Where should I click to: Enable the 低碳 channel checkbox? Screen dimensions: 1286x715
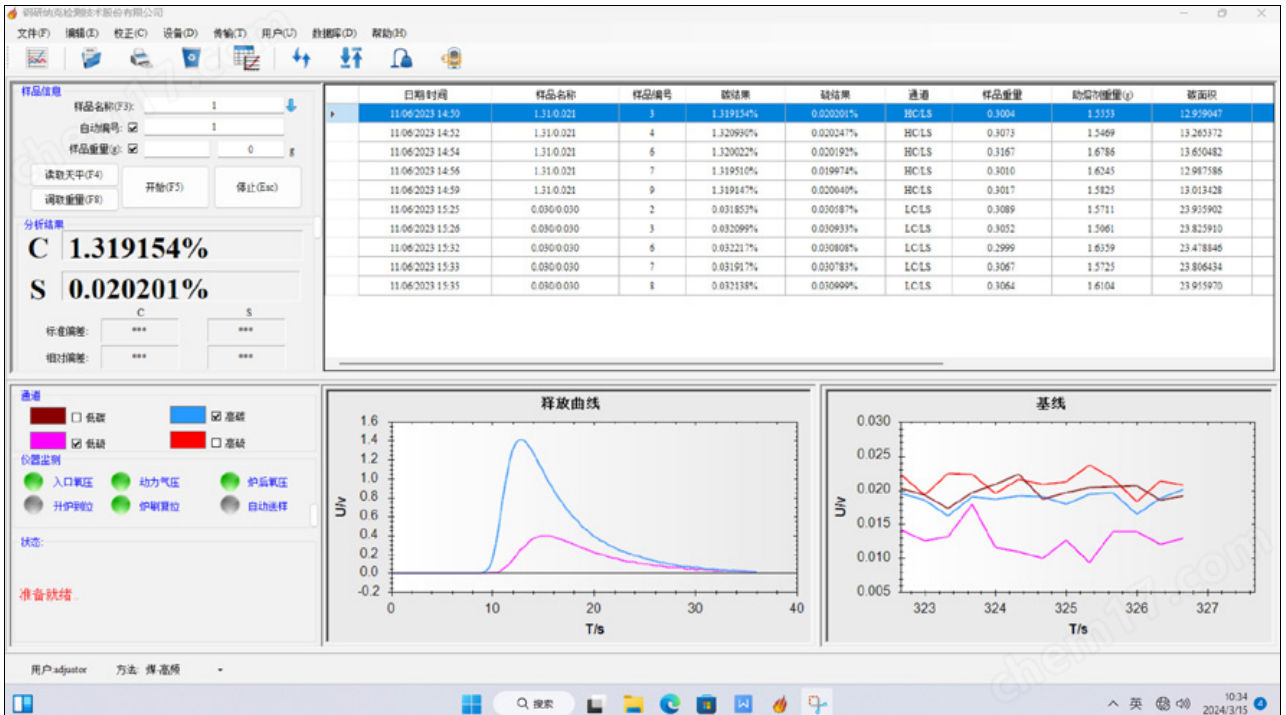point(77,417)
